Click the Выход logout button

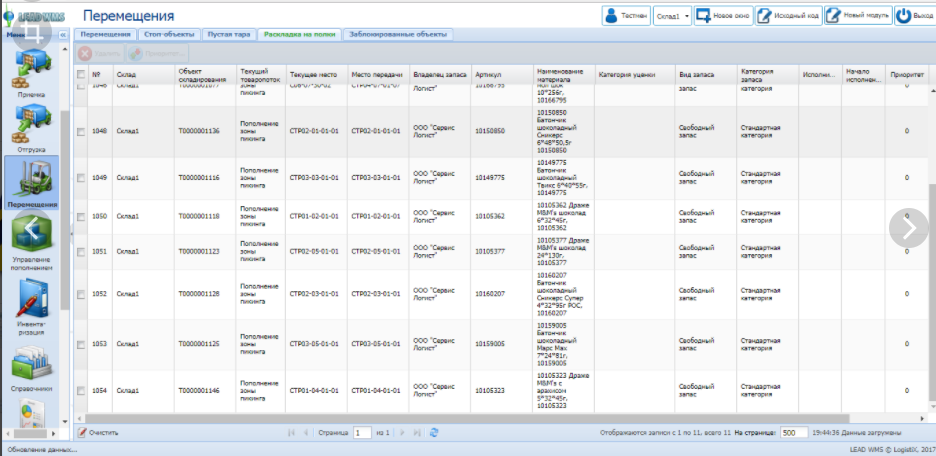915,17
